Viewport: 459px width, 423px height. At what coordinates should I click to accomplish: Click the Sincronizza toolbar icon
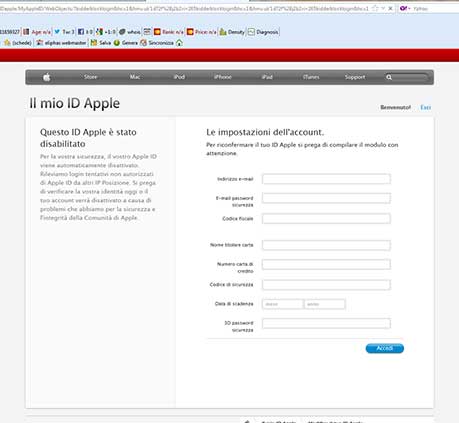pos(143,43)
